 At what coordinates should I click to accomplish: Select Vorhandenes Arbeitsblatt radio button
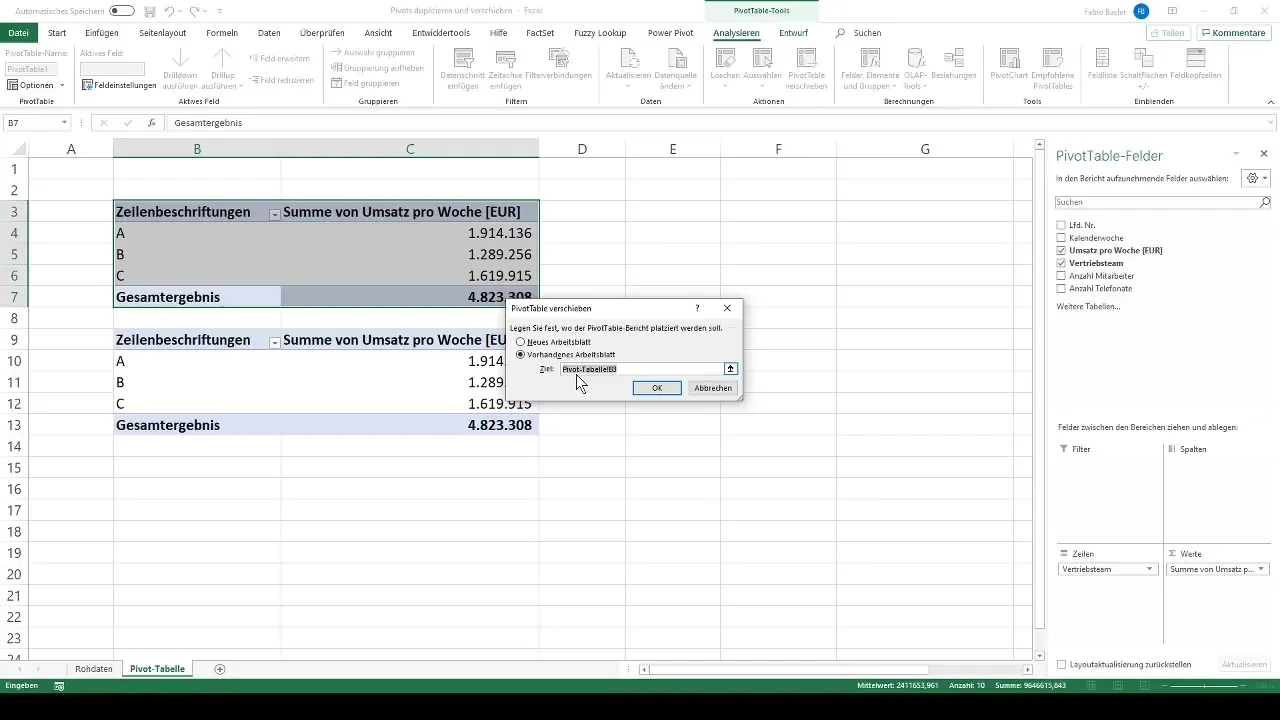520,355
